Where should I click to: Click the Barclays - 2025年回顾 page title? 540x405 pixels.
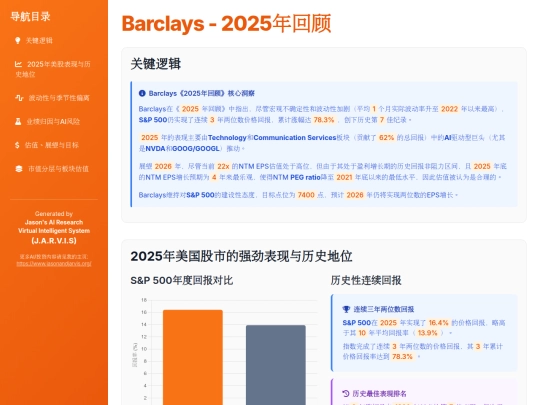pos(226,24)
